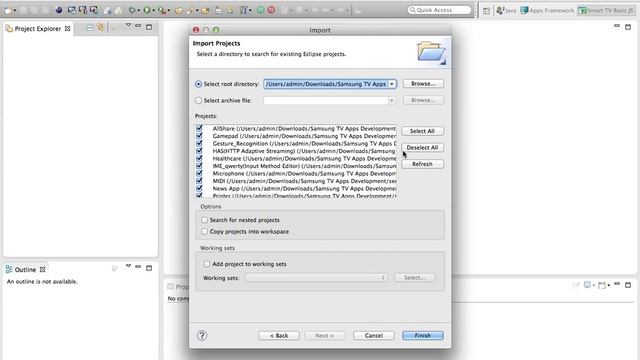Select the Healthcare project row text

click(x=304, y=158)
